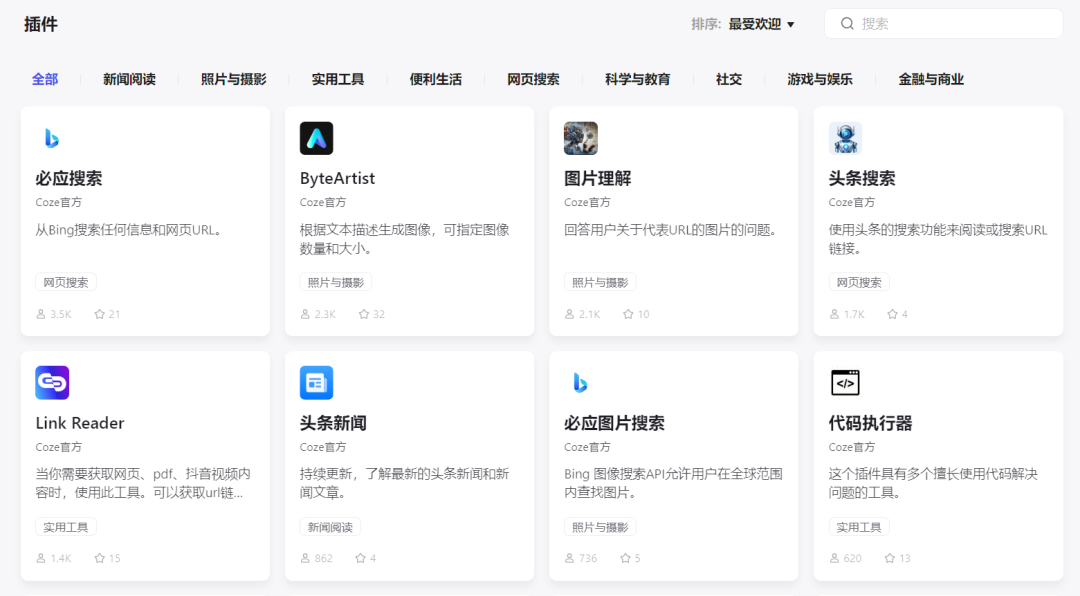Select the Link Reader chain-link icon

coord(52,382)
